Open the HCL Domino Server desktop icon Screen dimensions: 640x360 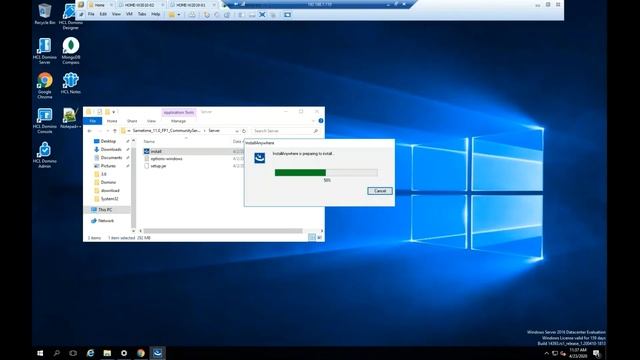click(44, 51)
